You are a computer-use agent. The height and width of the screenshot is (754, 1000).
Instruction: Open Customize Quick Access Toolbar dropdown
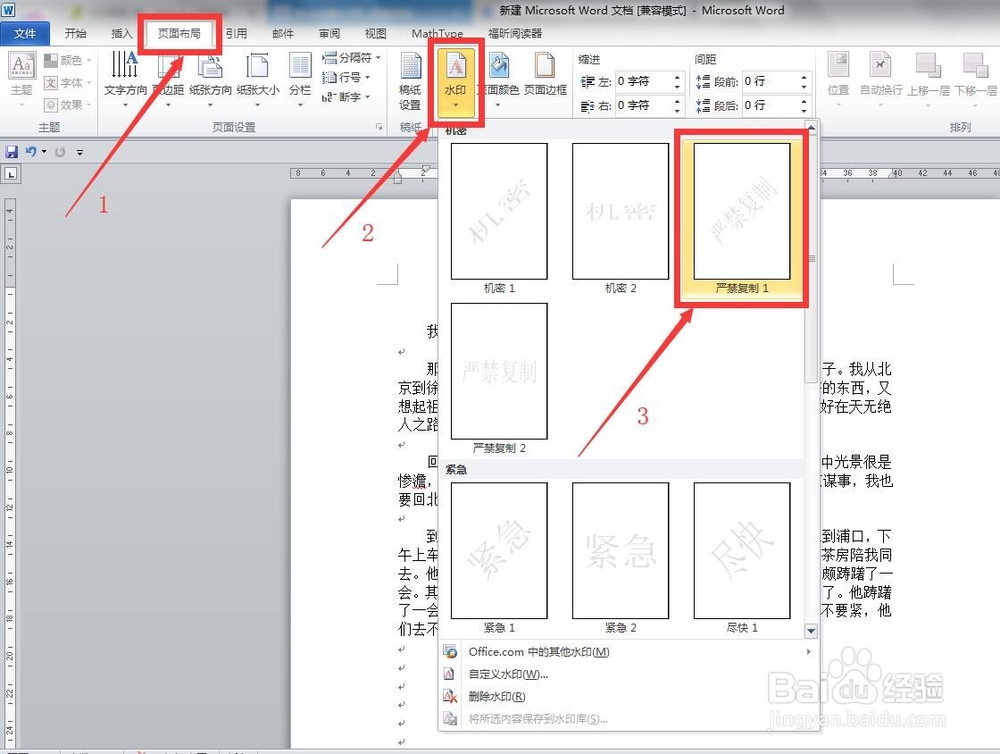tap(80, 152)
